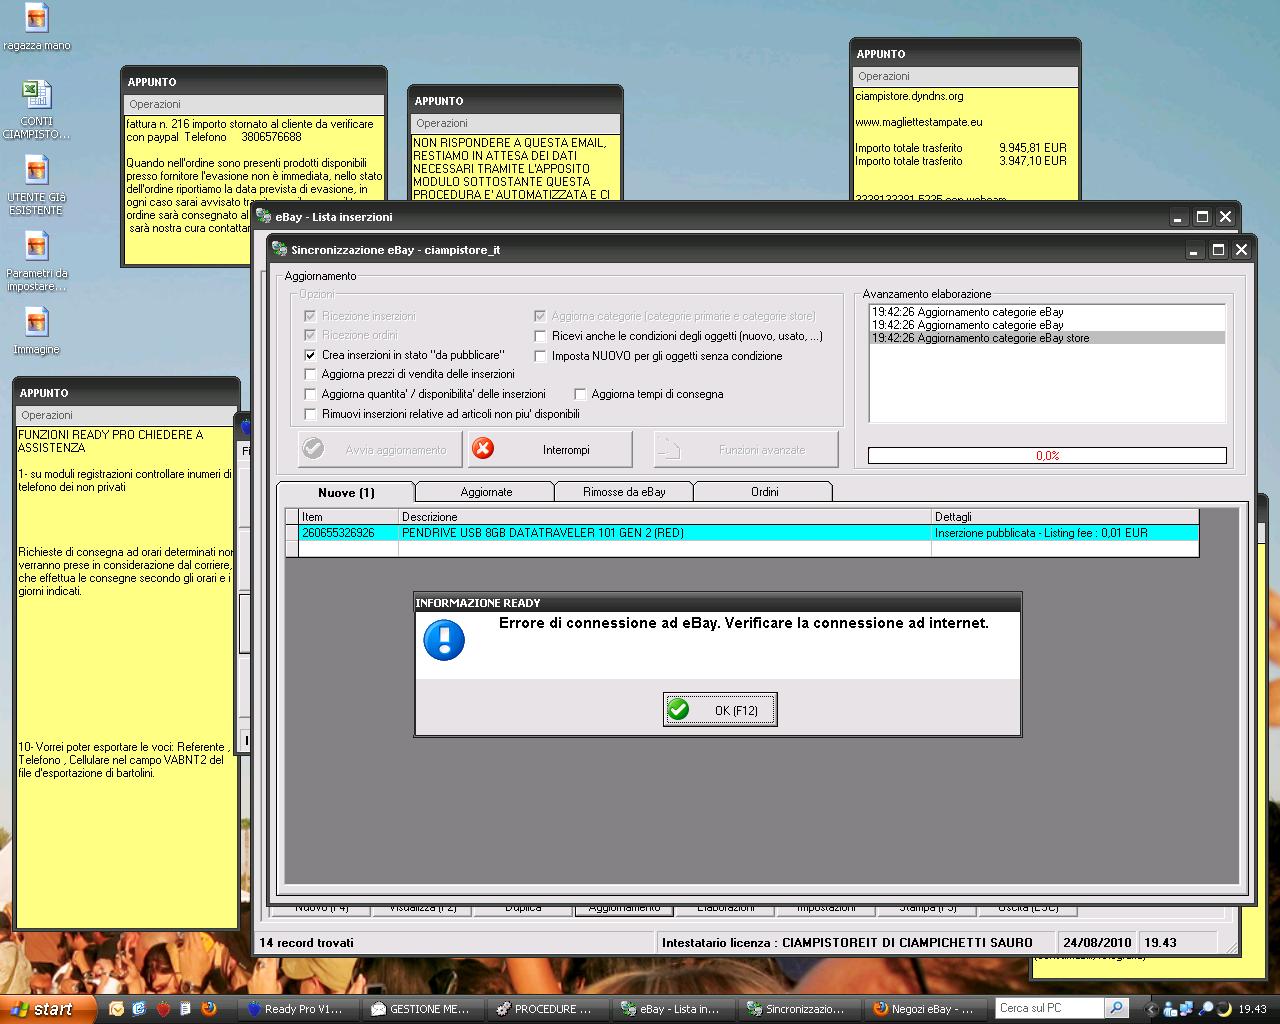
Task: Click the first quick launch mail icon
Action: 116,1009
